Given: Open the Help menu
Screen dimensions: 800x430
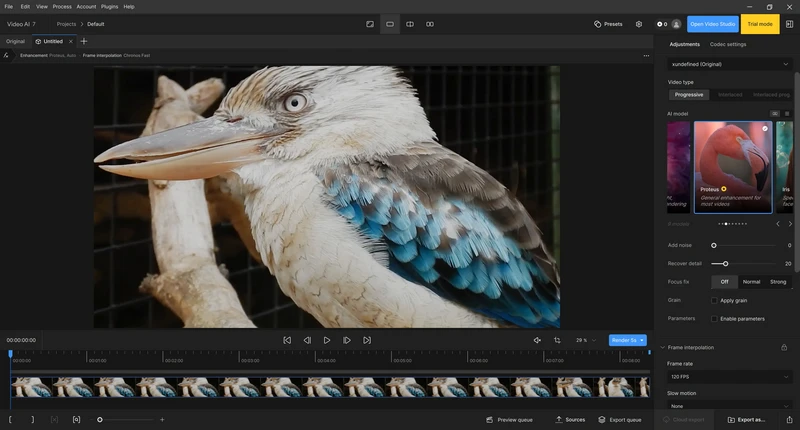Looking at the screenshot, I should coord(129,7).
